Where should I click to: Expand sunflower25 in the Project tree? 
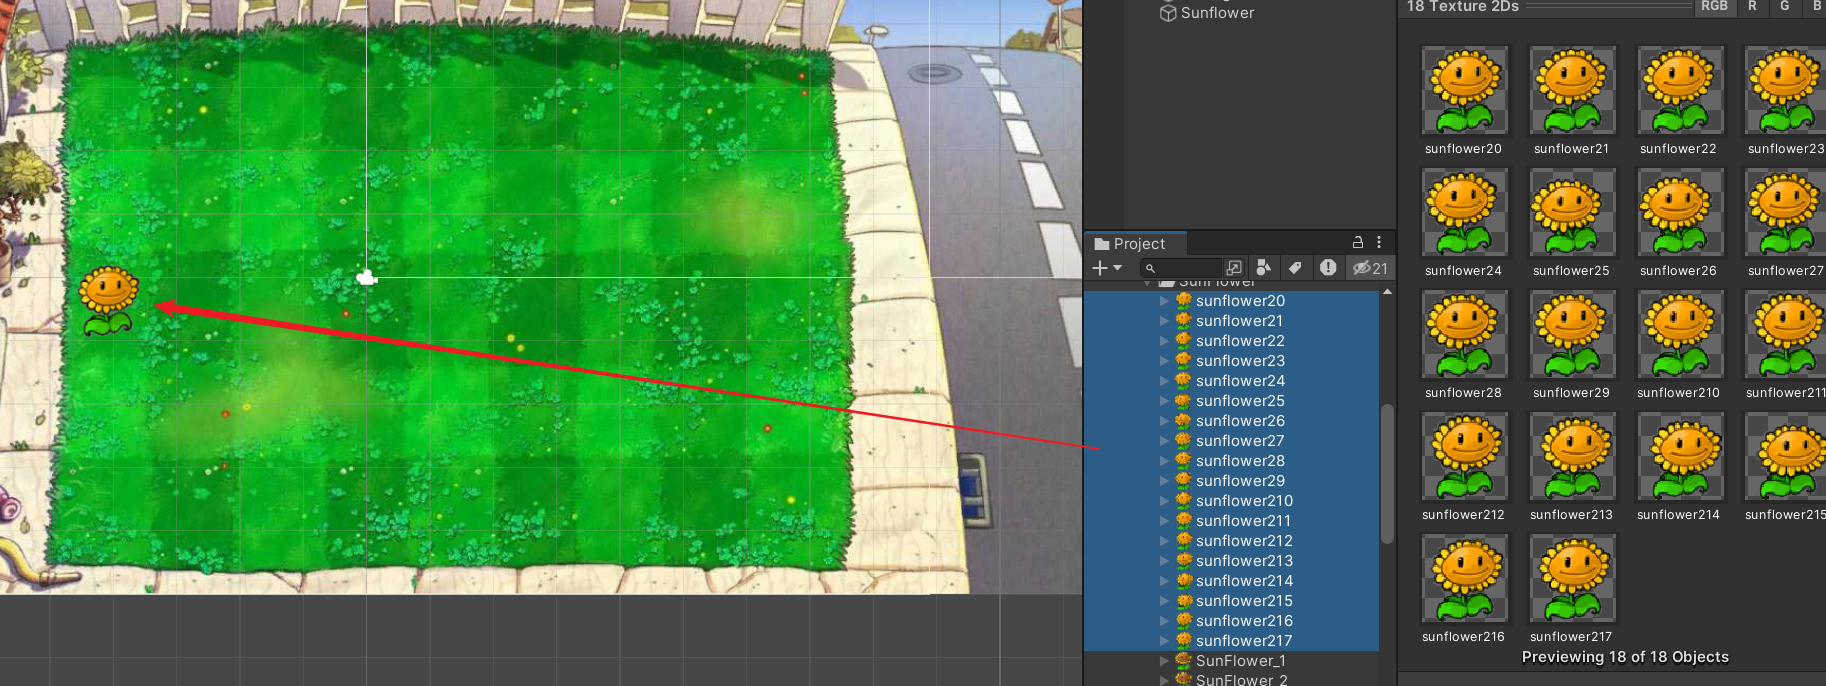pyautogui.click(x=1164, y=401)
